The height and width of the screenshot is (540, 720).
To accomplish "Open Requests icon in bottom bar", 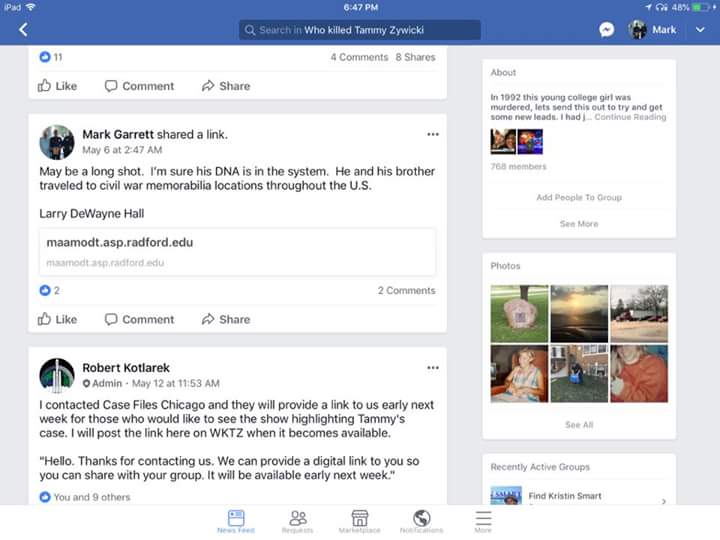I will (x=298, y=522).
